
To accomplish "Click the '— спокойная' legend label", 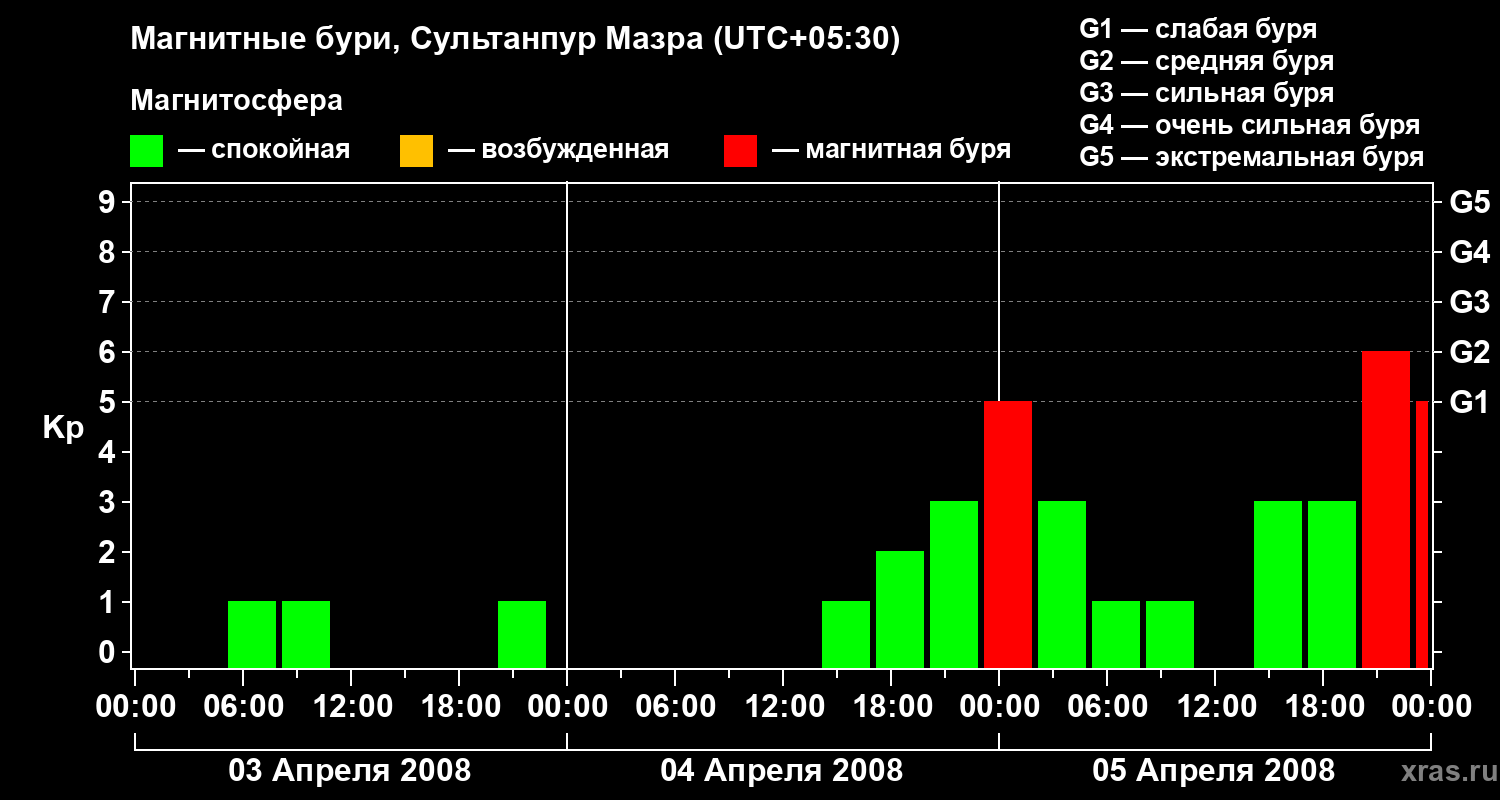I will coord(264,151).
